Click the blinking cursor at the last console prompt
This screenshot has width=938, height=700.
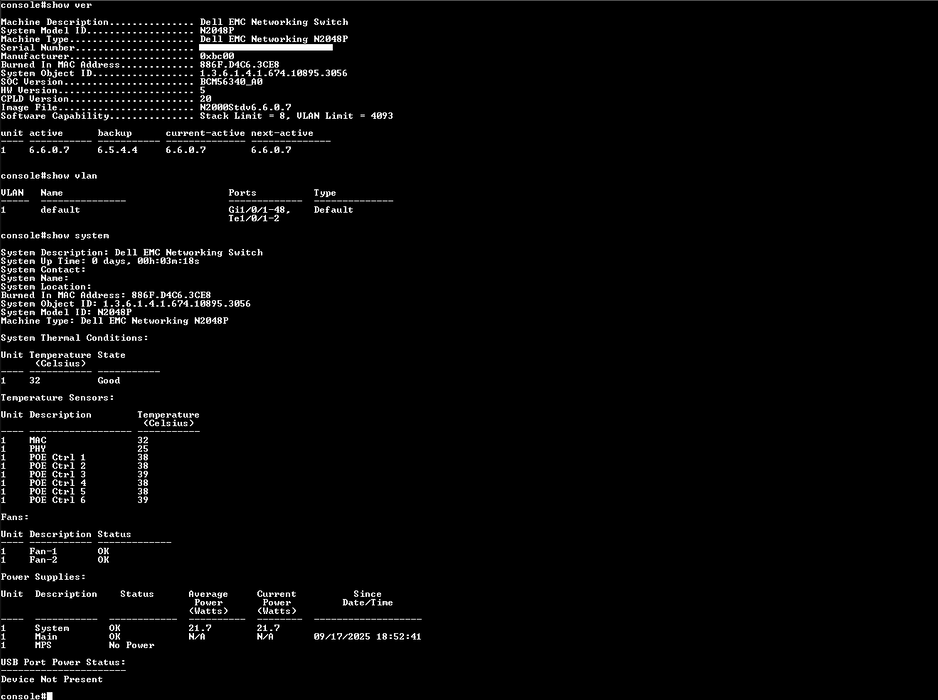[48, 695]
